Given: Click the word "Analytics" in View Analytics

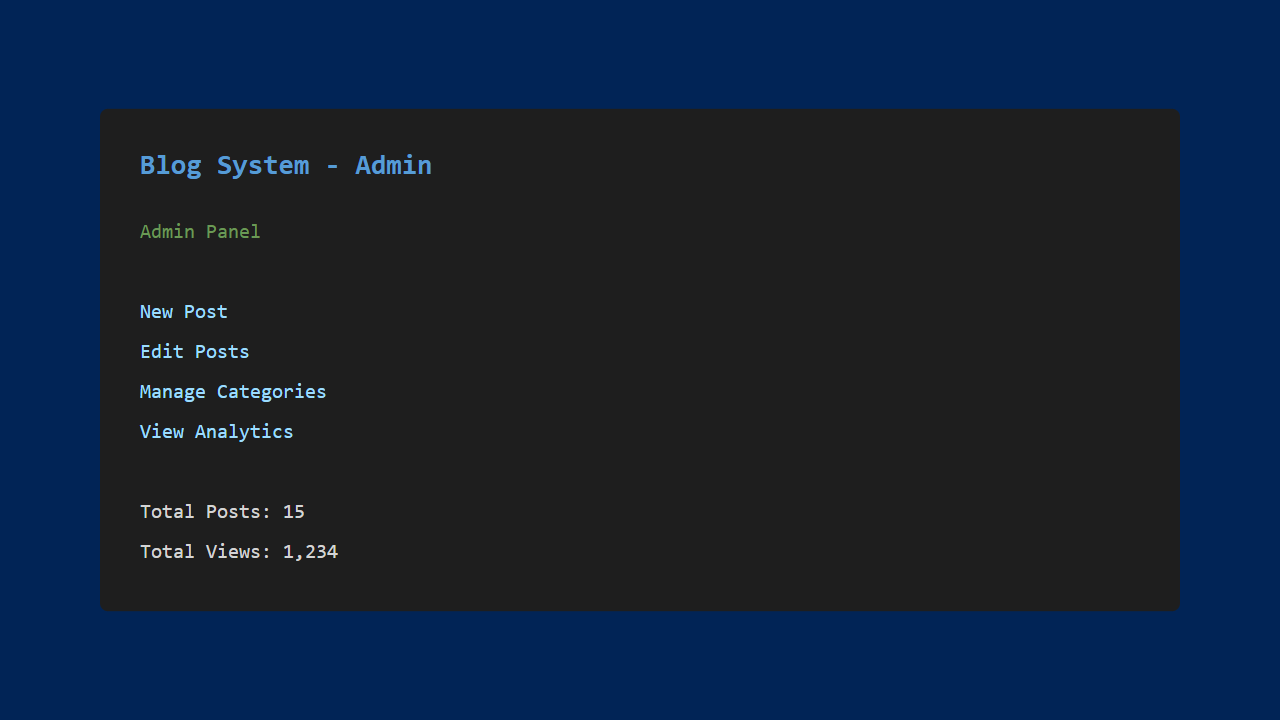Looking at the screenshot, I should point(244,432).
